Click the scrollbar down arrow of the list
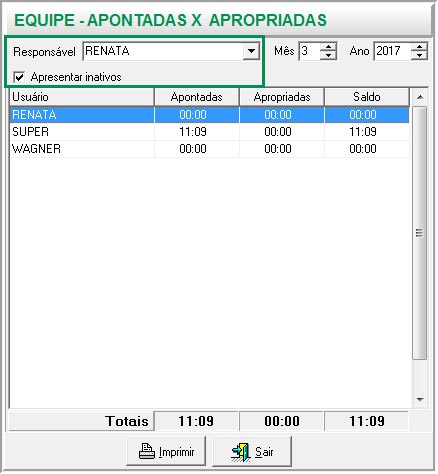This screenshot has height=474, width=438. [420, 399]
